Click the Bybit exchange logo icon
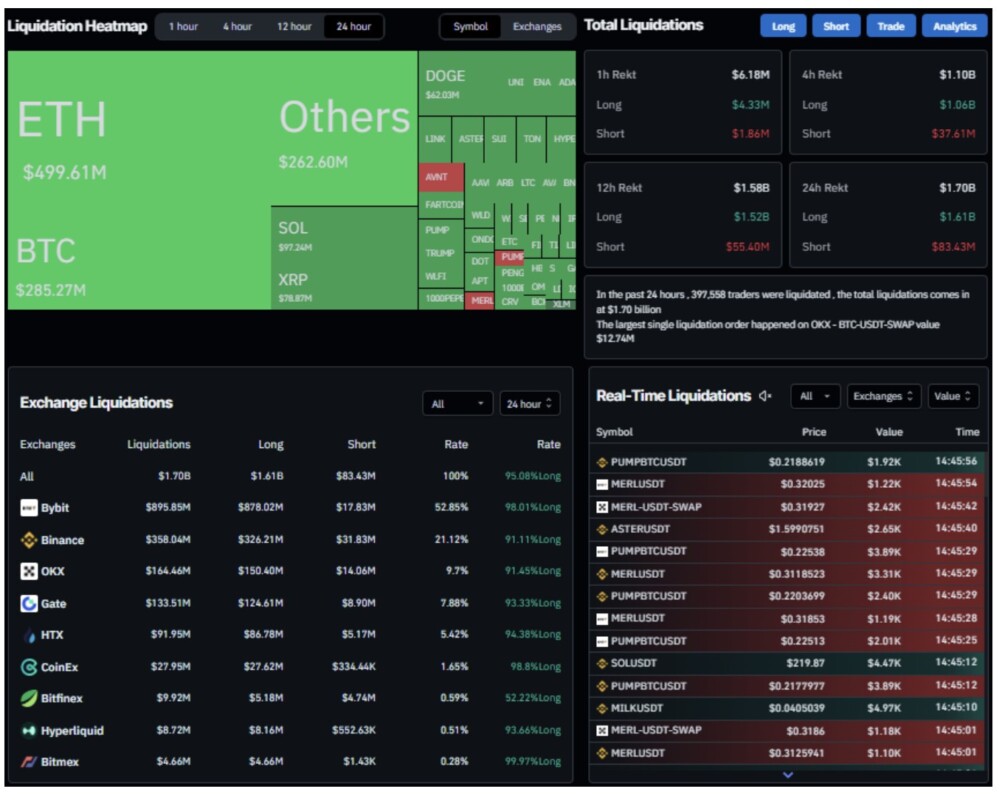The height and width of the screenshot is (800, 1002). pos(29,508)
